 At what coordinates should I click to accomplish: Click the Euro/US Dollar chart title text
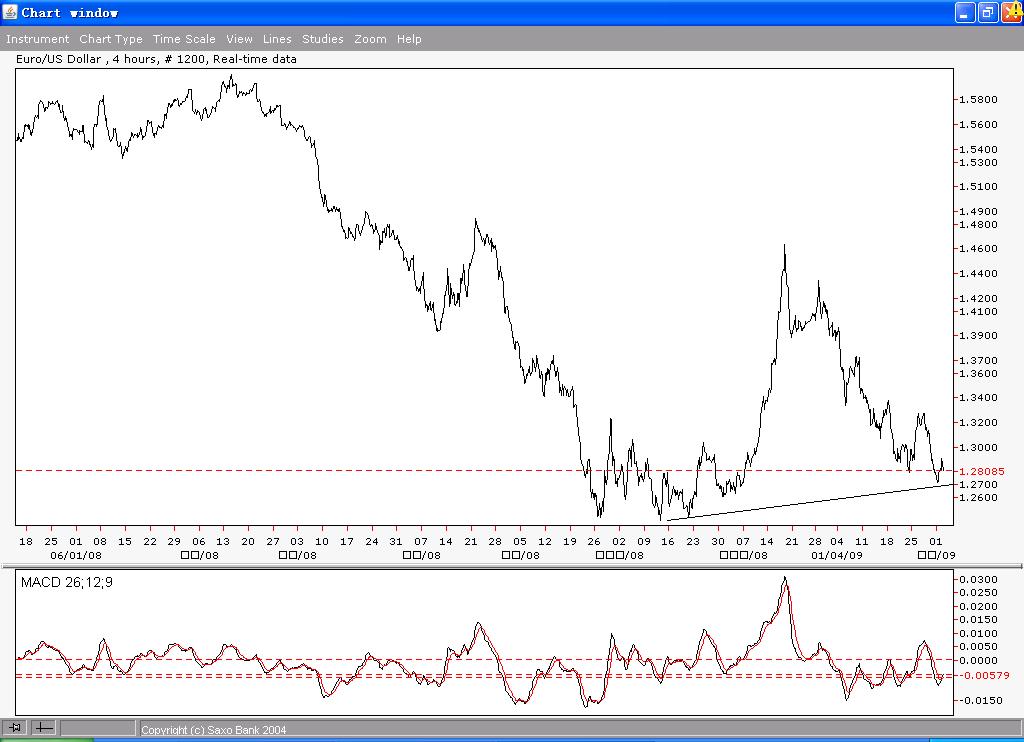tap(156, 59)
